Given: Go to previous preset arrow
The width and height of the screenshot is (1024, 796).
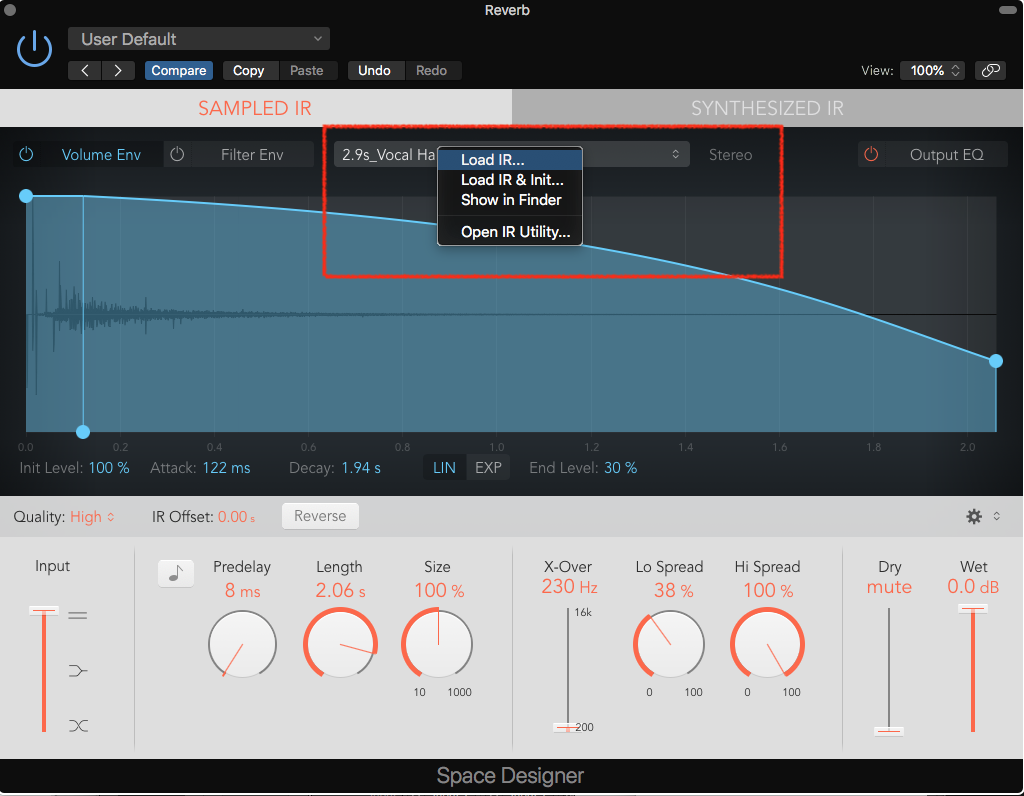Looking at the screenshot, I should coord(85,71).
